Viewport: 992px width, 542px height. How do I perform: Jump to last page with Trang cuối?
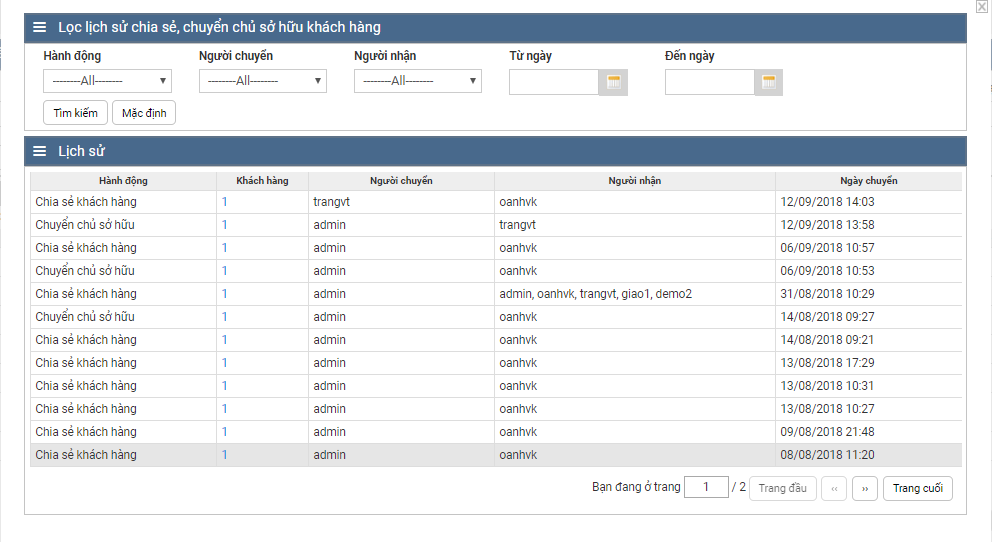[917, 488]
